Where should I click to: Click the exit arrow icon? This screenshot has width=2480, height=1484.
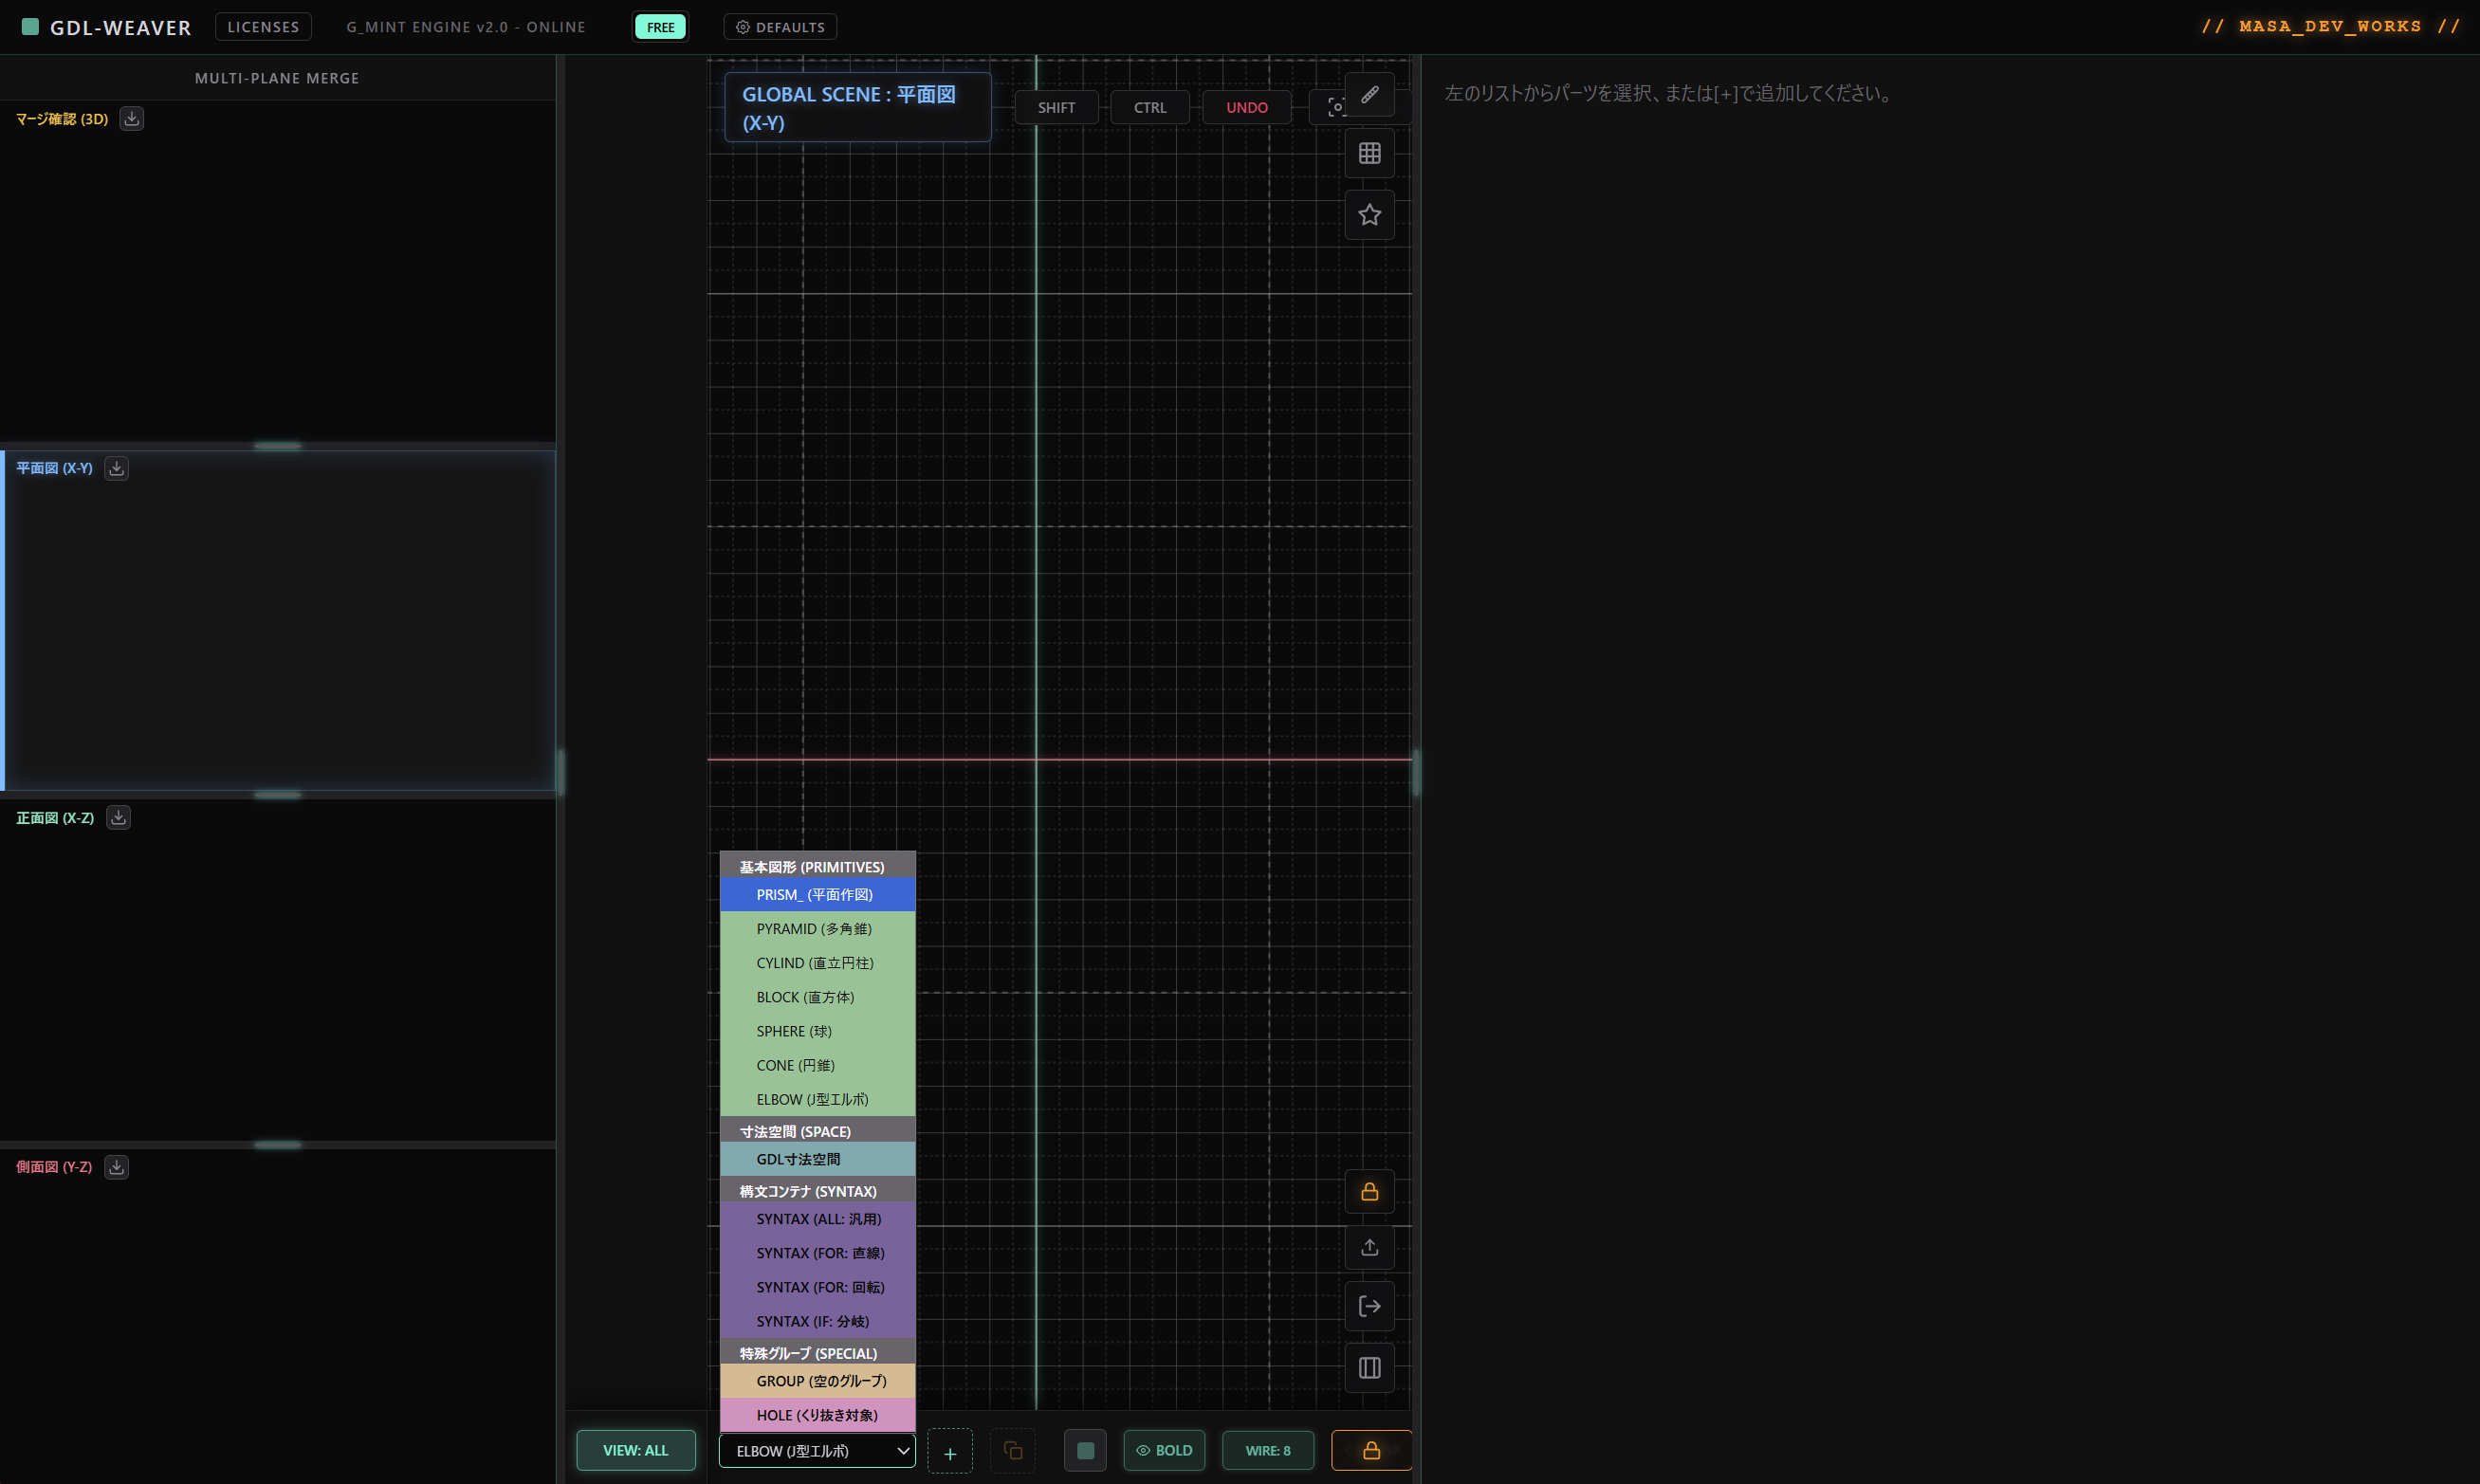(1369, 1306)
